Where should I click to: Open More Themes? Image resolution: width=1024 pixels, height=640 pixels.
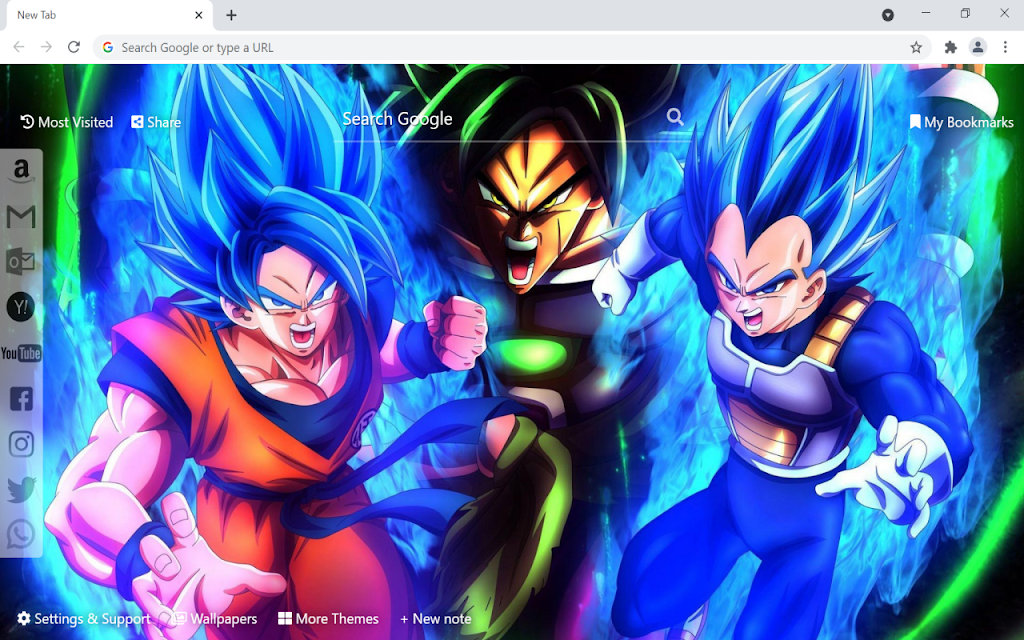328,618
